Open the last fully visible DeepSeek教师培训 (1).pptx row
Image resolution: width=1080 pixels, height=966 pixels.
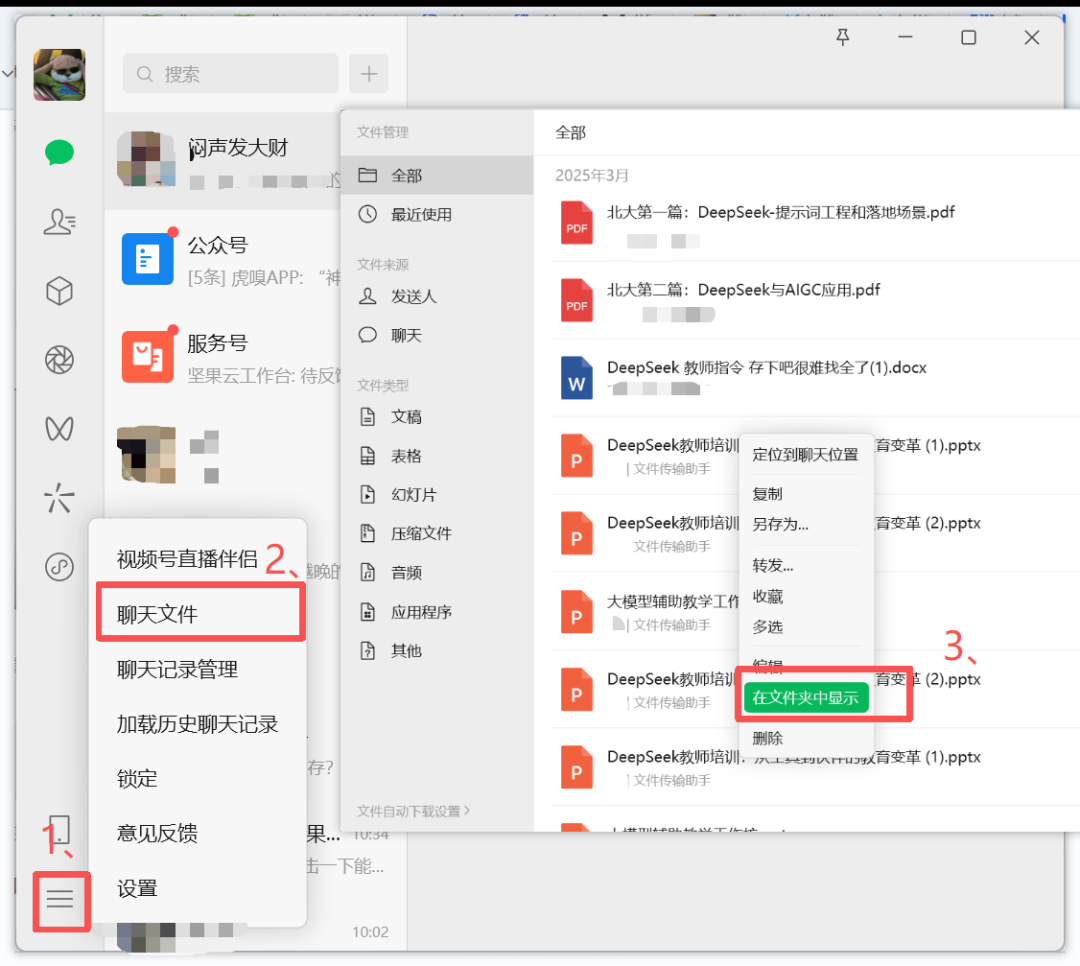point(815,768)
